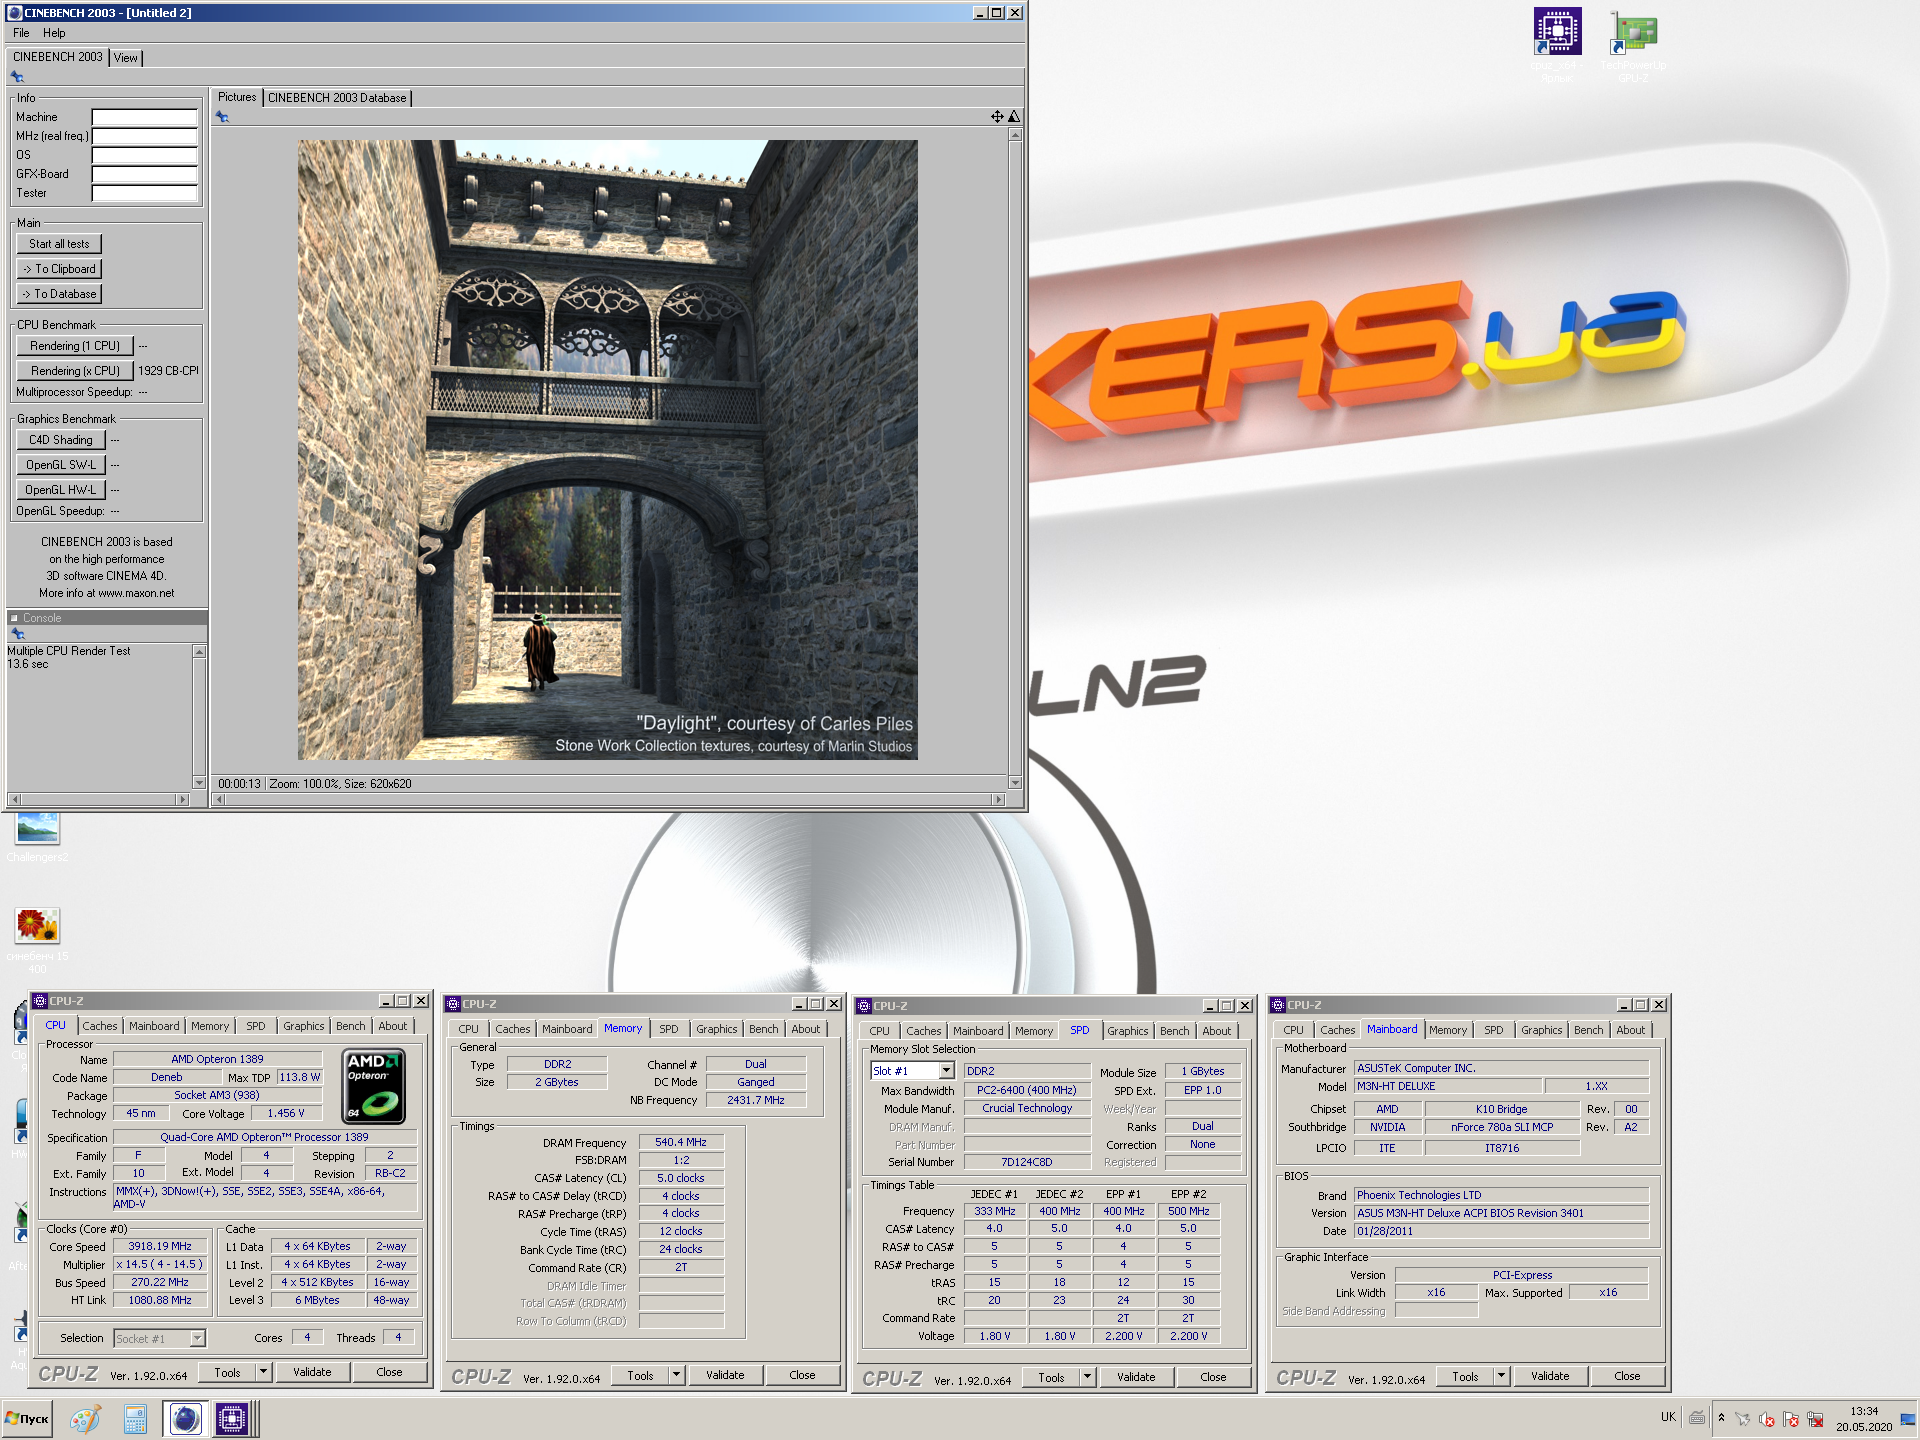Click the picture panel horizontal scrollbar right arrow
Screen dimensions: 1920x1440
click(997, 799)
